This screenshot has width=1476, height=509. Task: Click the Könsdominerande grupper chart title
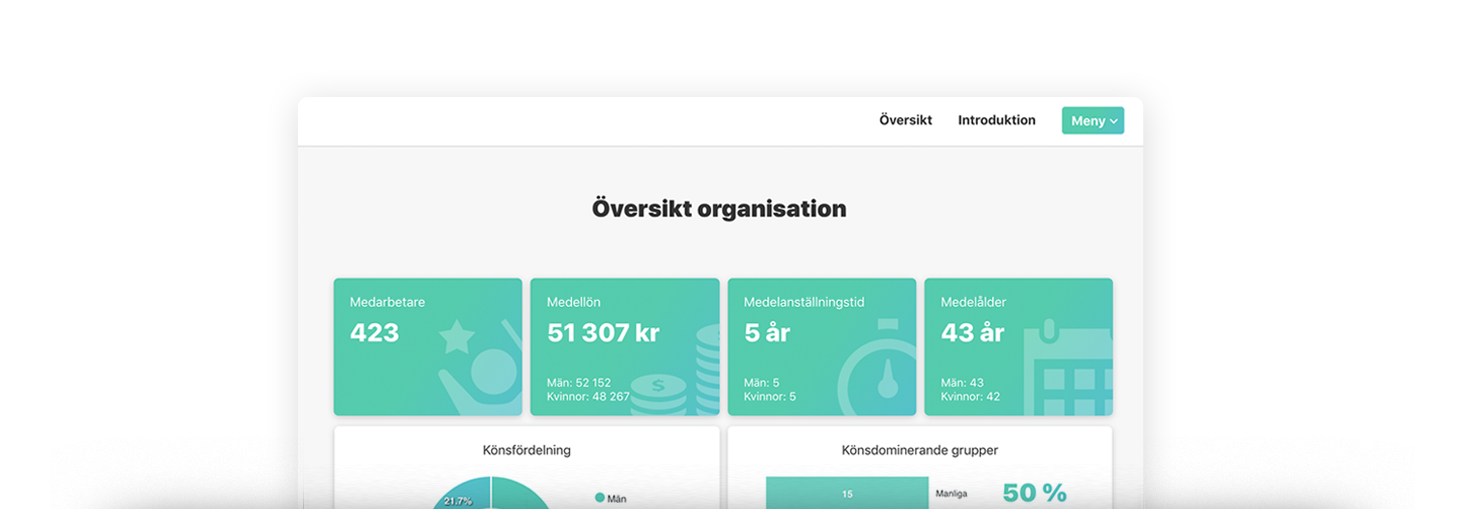tap(920, 450)
